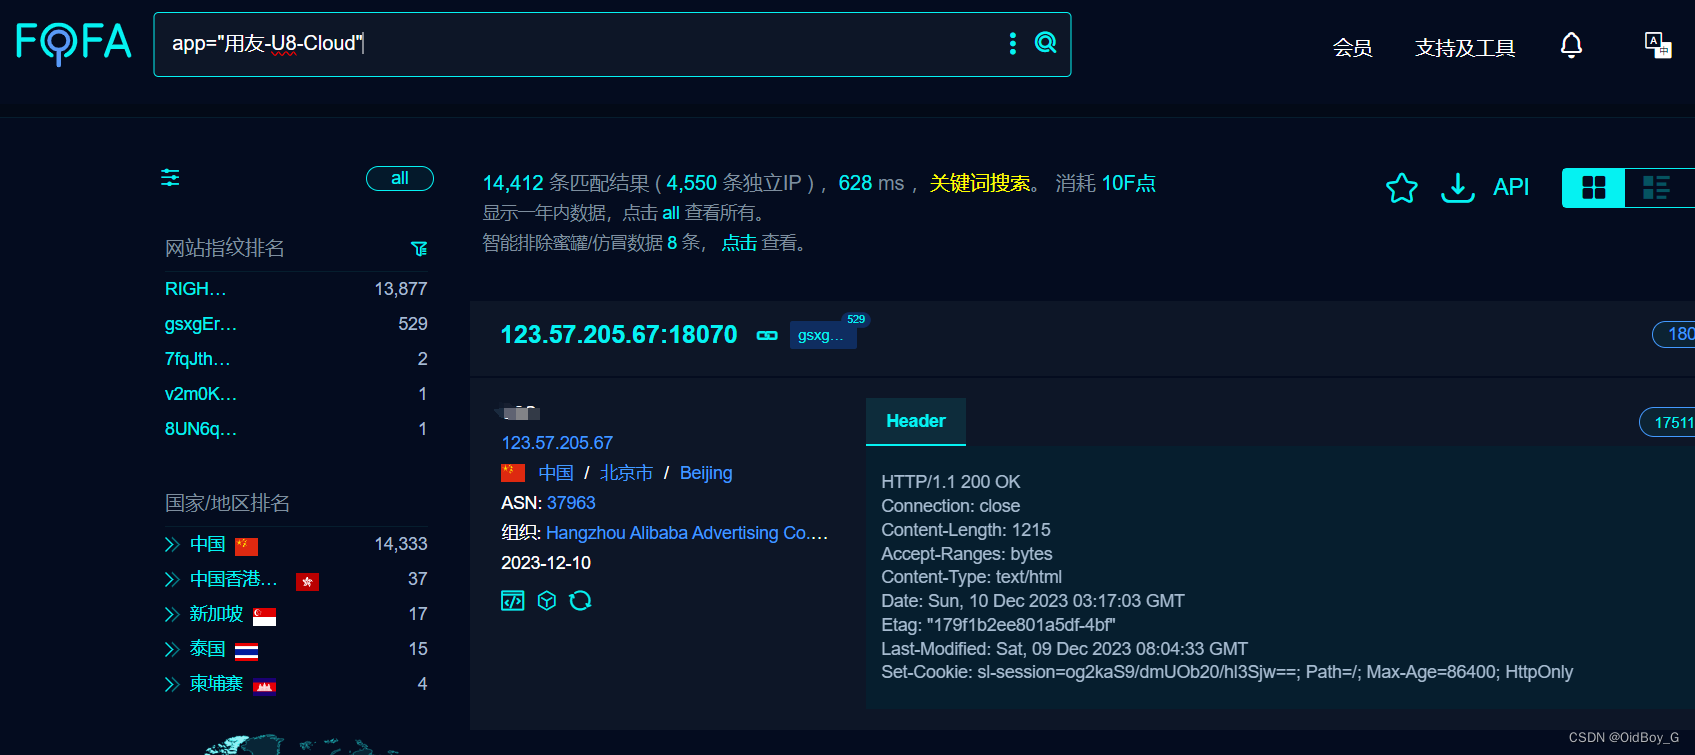Viewport: 1695px width, 755px height.
Task: View website source code icon
Action: click(x=513, y=600)
